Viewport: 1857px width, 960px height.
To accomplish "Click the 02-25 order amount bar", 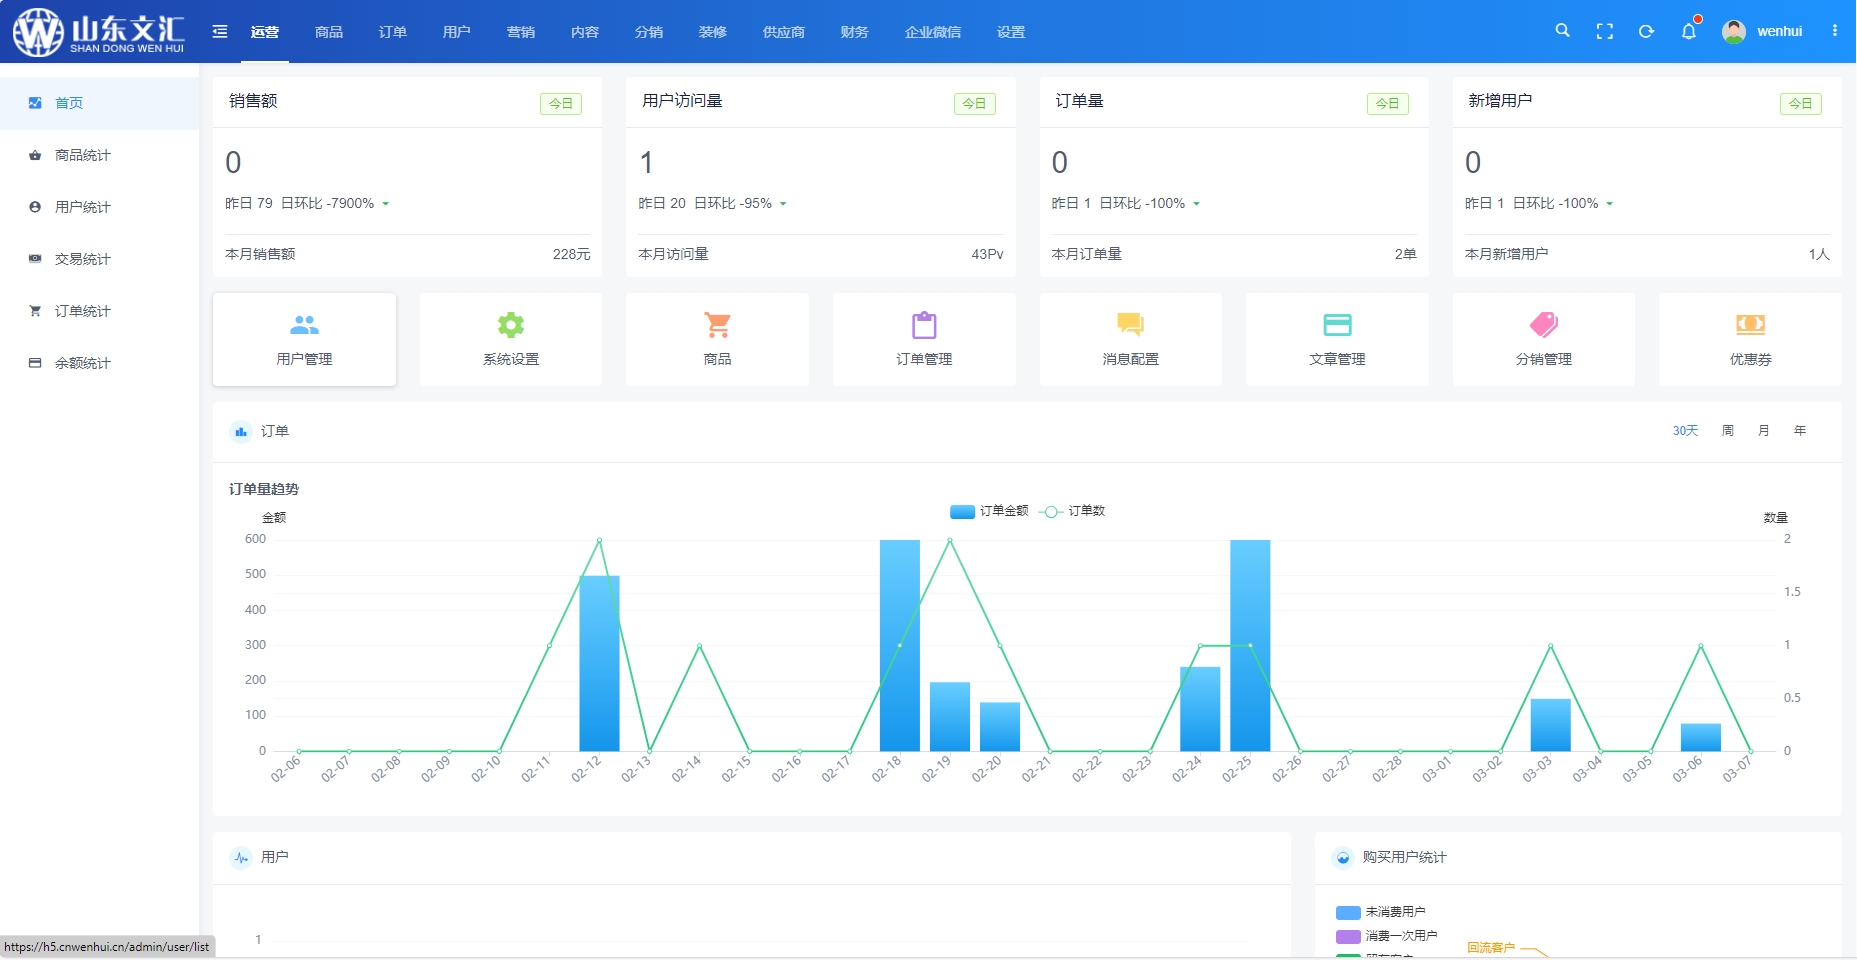I will (x=1250, y=645).
